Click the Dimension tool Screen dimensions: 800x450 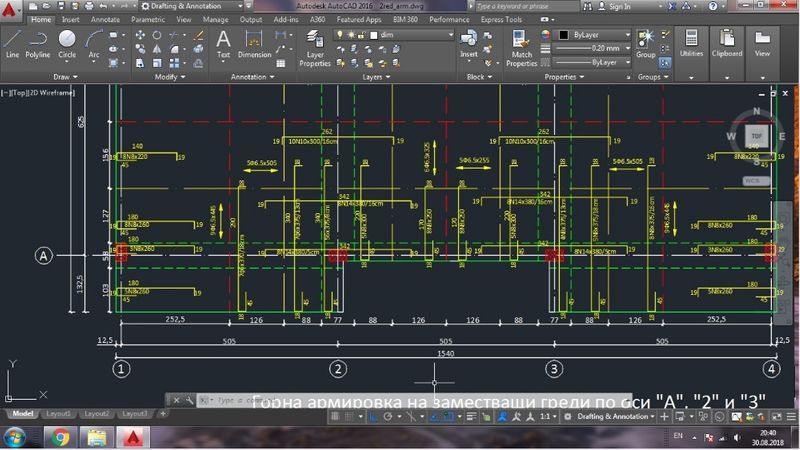click(x=254, y=44)
